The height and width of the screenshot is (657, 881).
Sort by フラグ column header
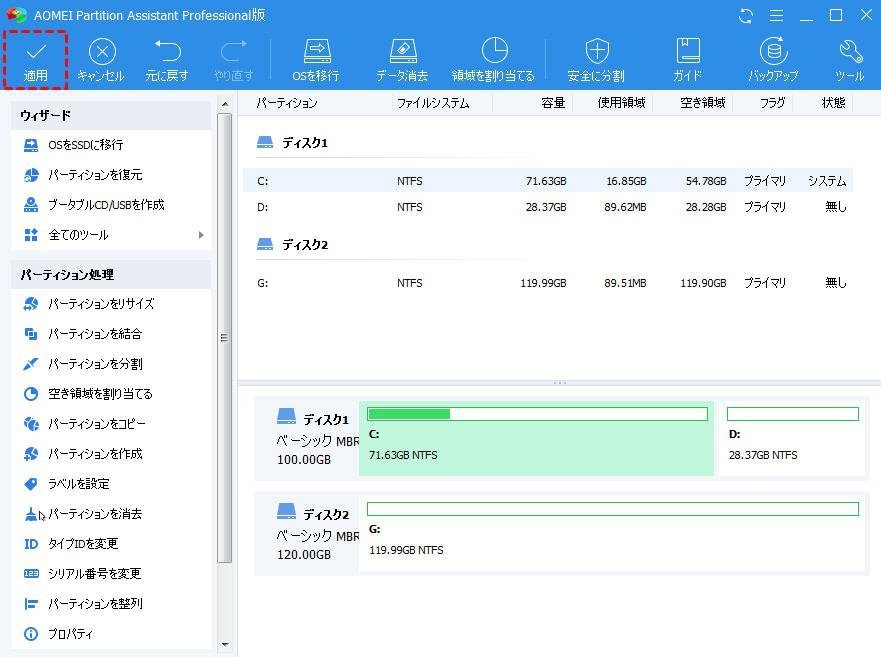click(773, 103)
